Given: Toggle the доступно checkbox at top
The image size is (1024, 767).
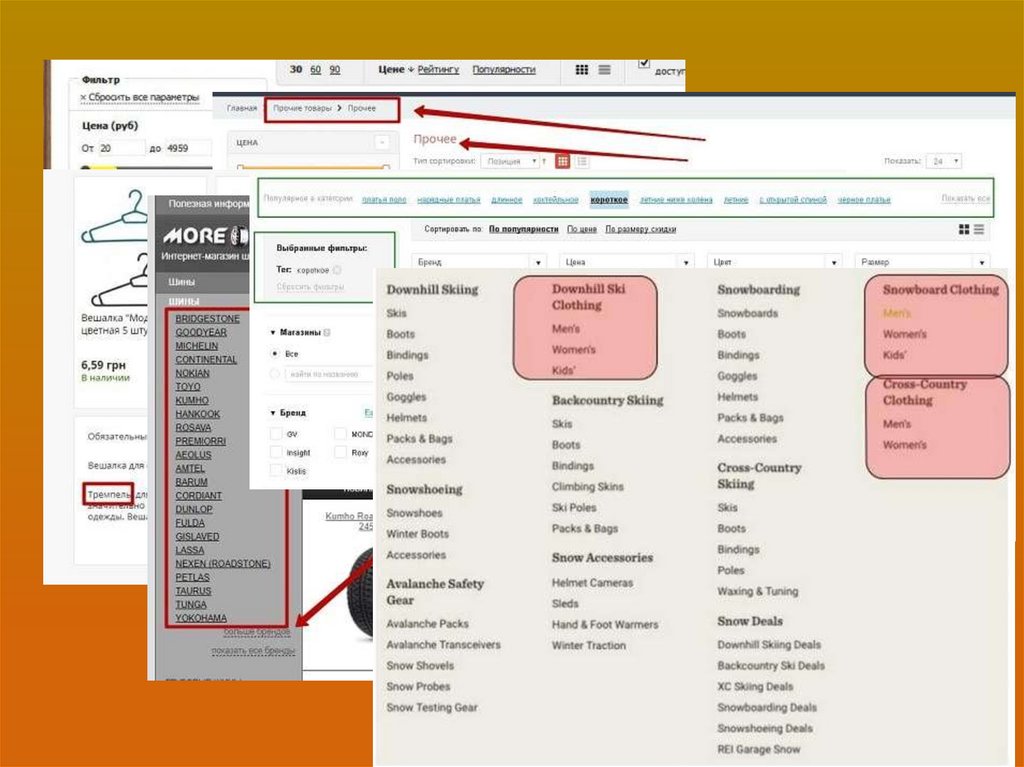Looking at the screenshot, I should pos(644,63).
